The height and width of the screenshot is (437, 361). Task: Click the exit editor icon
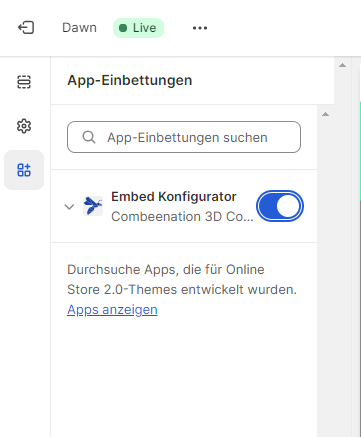26,28
